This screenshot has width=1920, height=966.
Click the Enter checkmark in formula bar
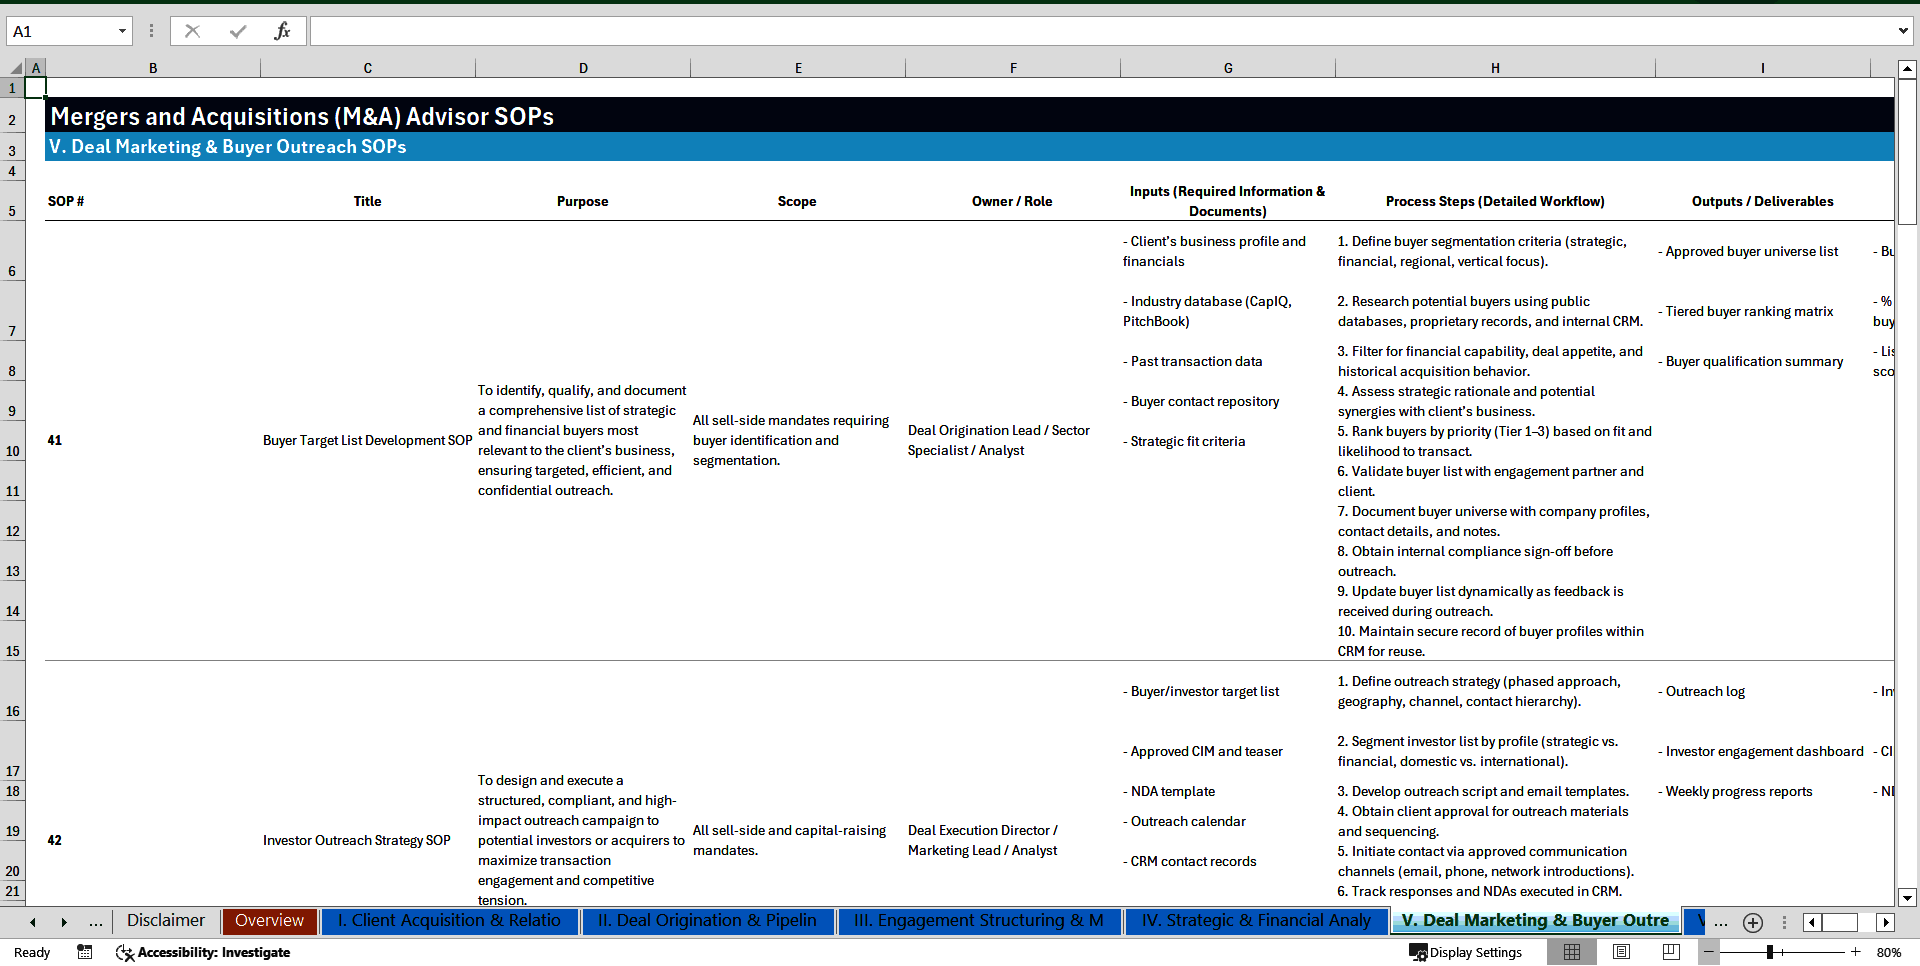[x=236, y=31]
